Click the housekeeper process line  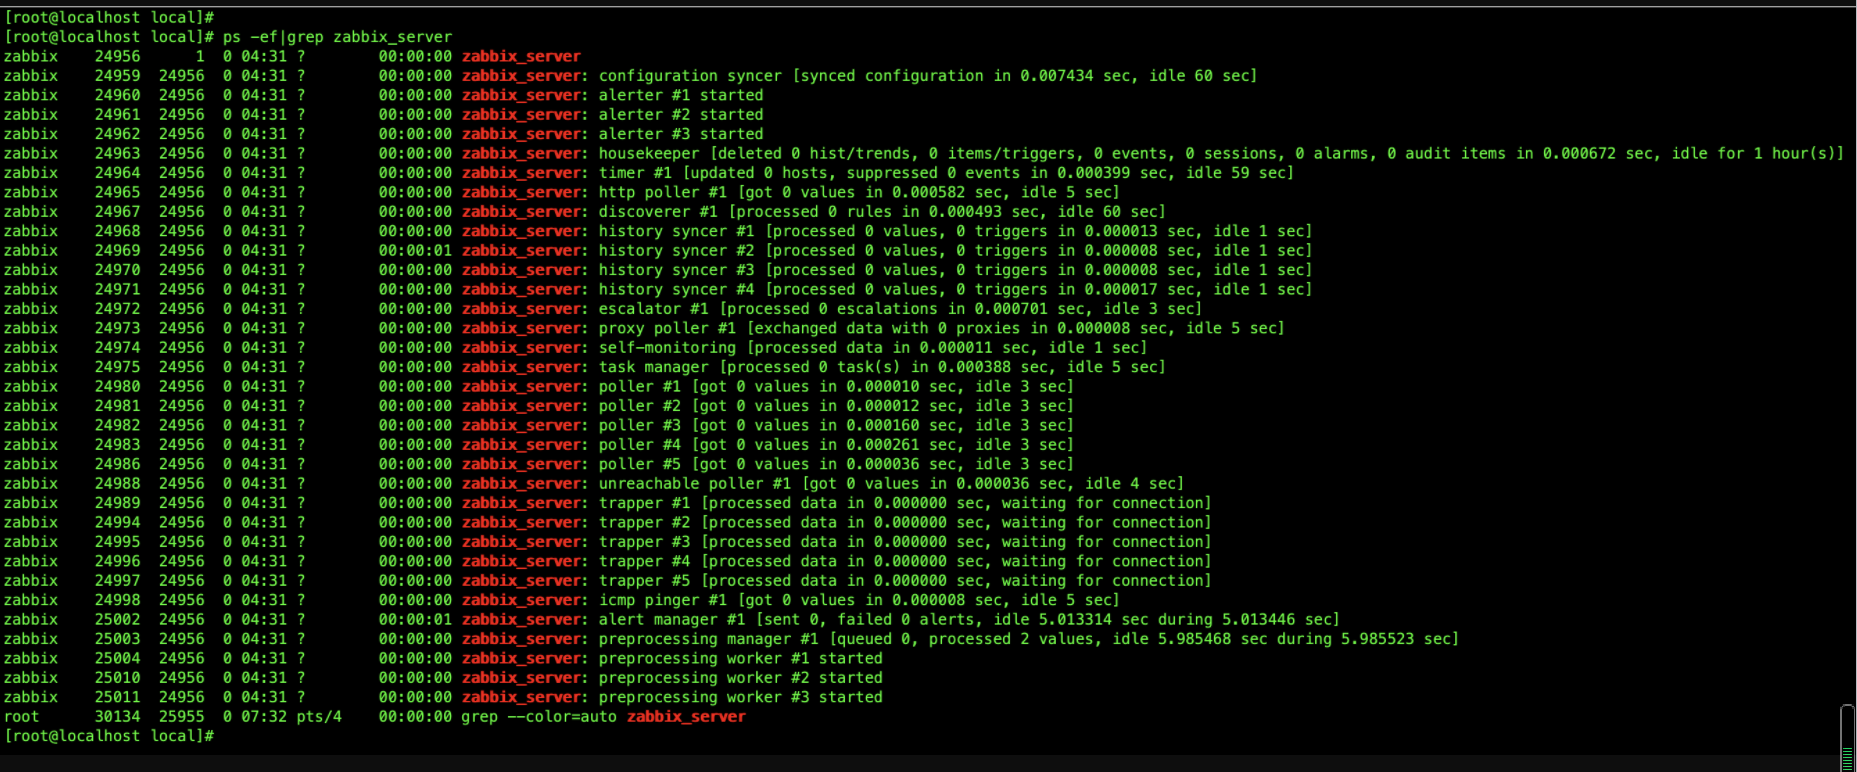pyautogui.click(x=923, y=153)
